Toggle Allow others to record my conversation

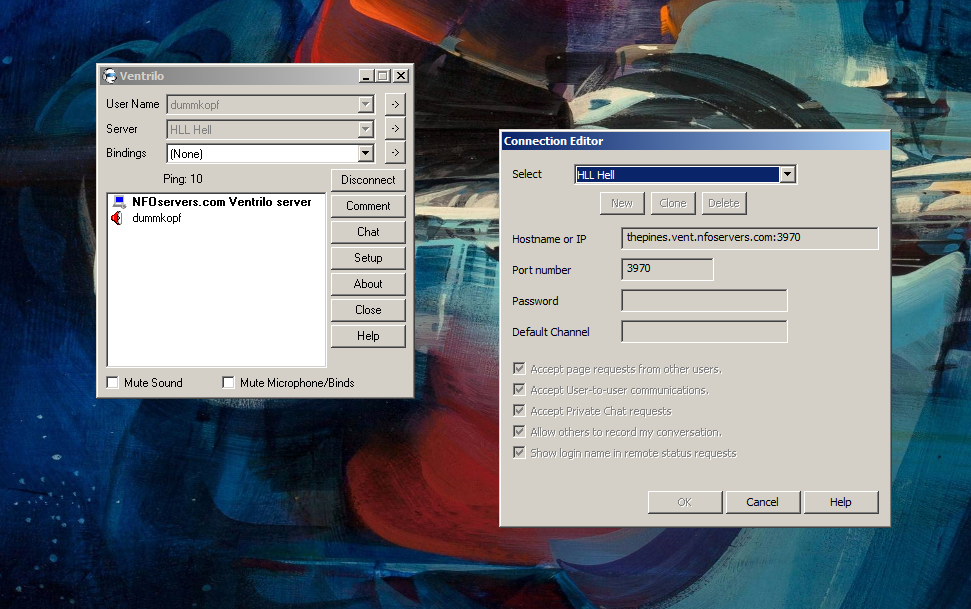[x=519, y=432]
